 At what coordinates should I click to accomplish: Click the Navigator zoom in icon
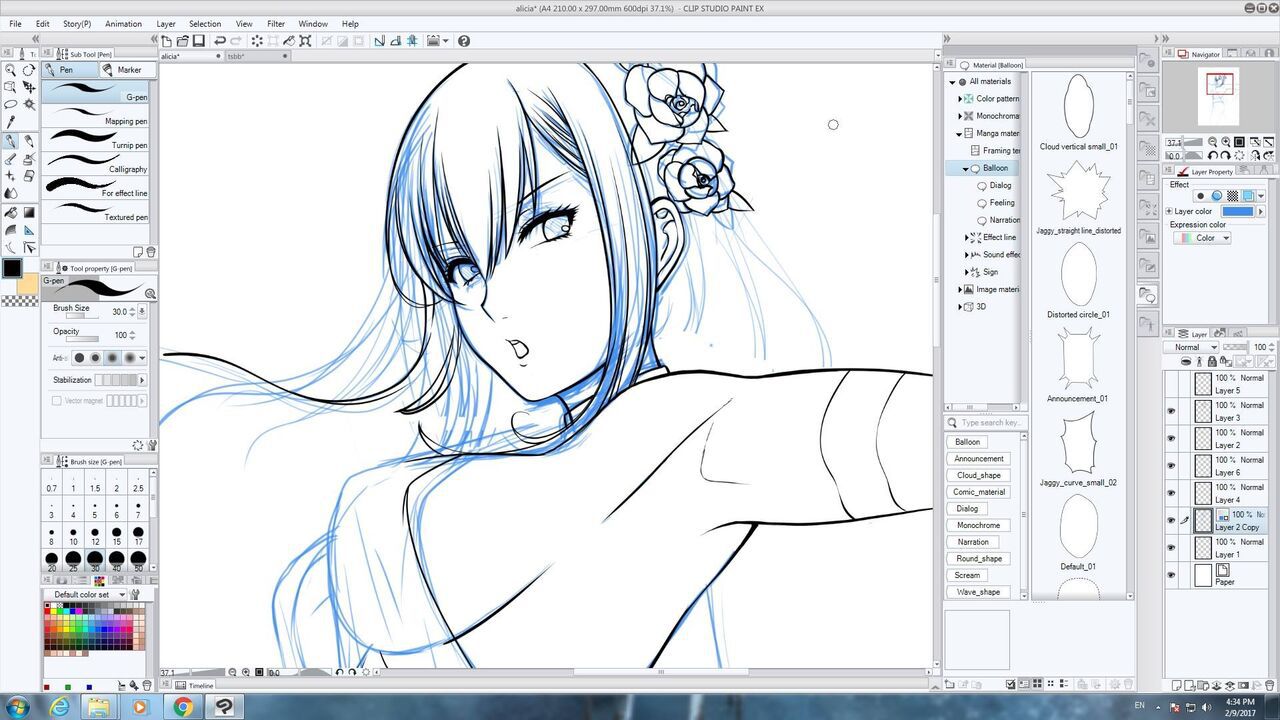[x=1226, y=142]
